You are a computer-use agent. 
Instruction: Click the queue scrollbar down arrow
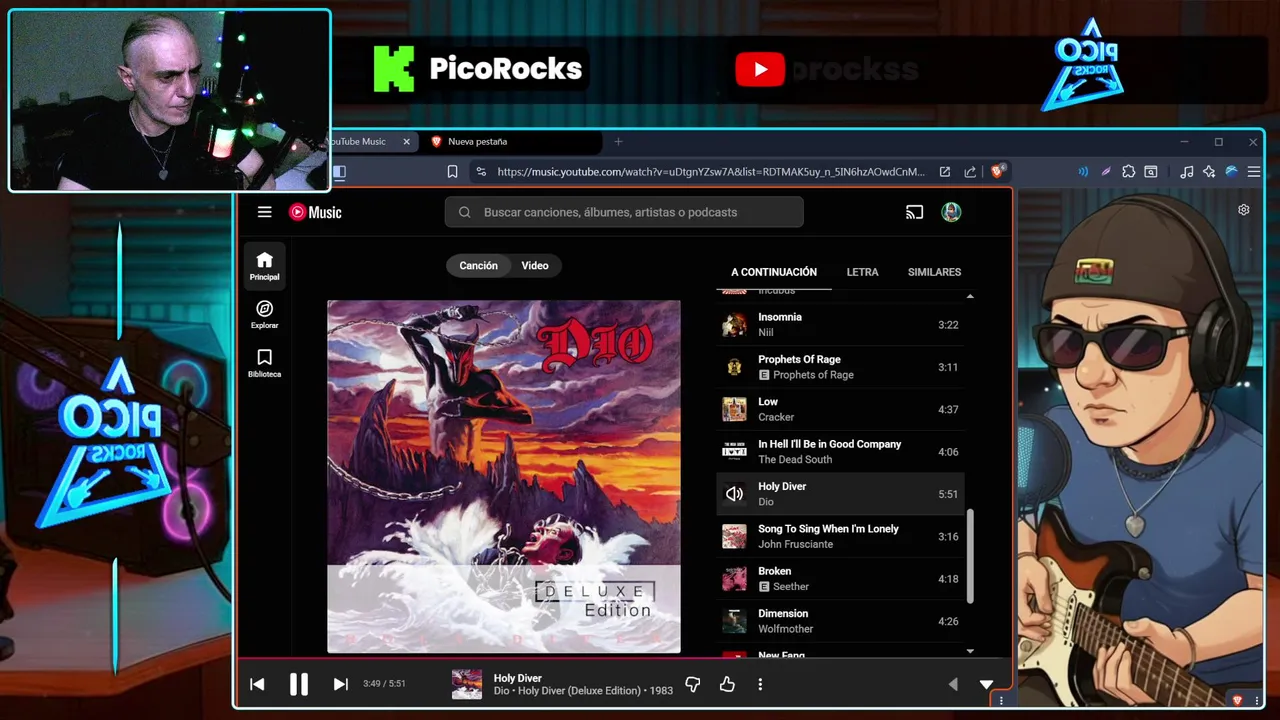pos(970,651)
